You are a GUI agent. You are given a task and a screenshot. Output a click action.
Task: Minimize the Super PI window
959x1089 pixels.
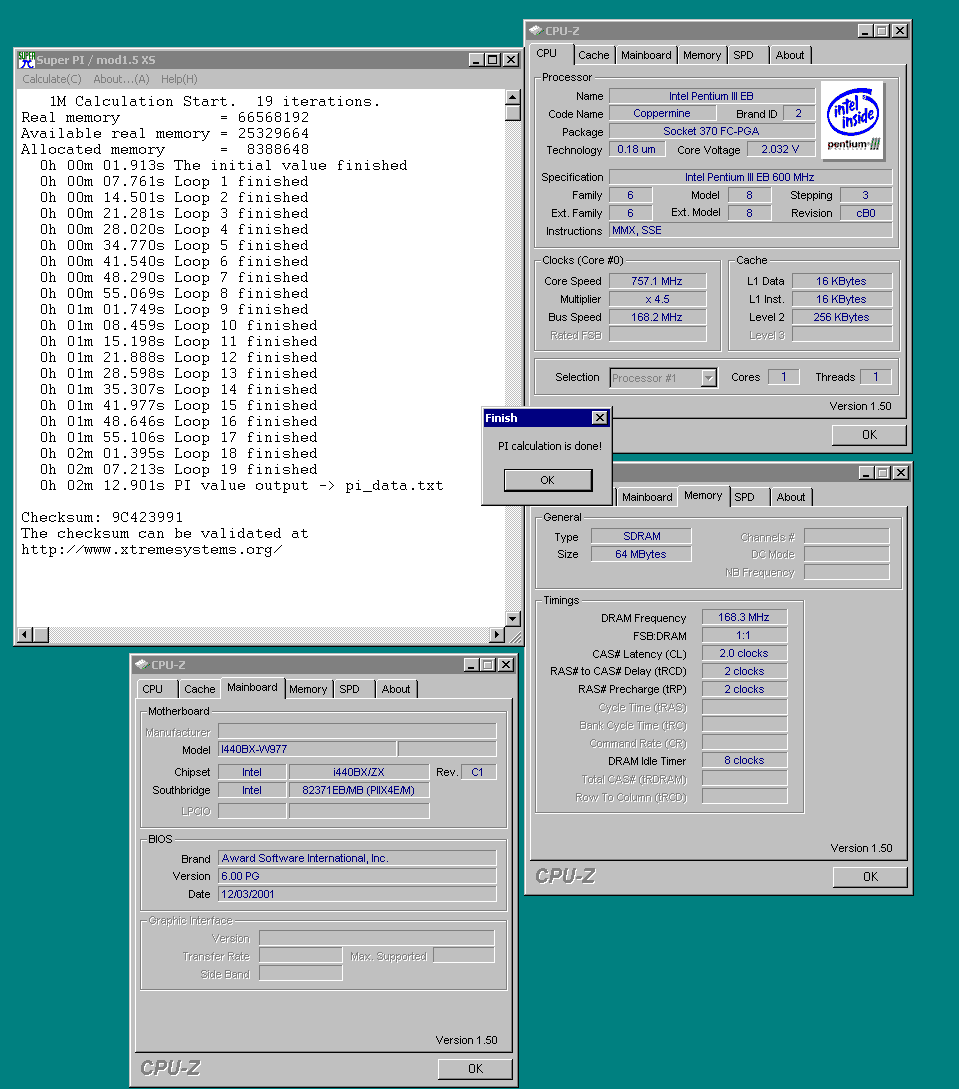pos(476,60)
